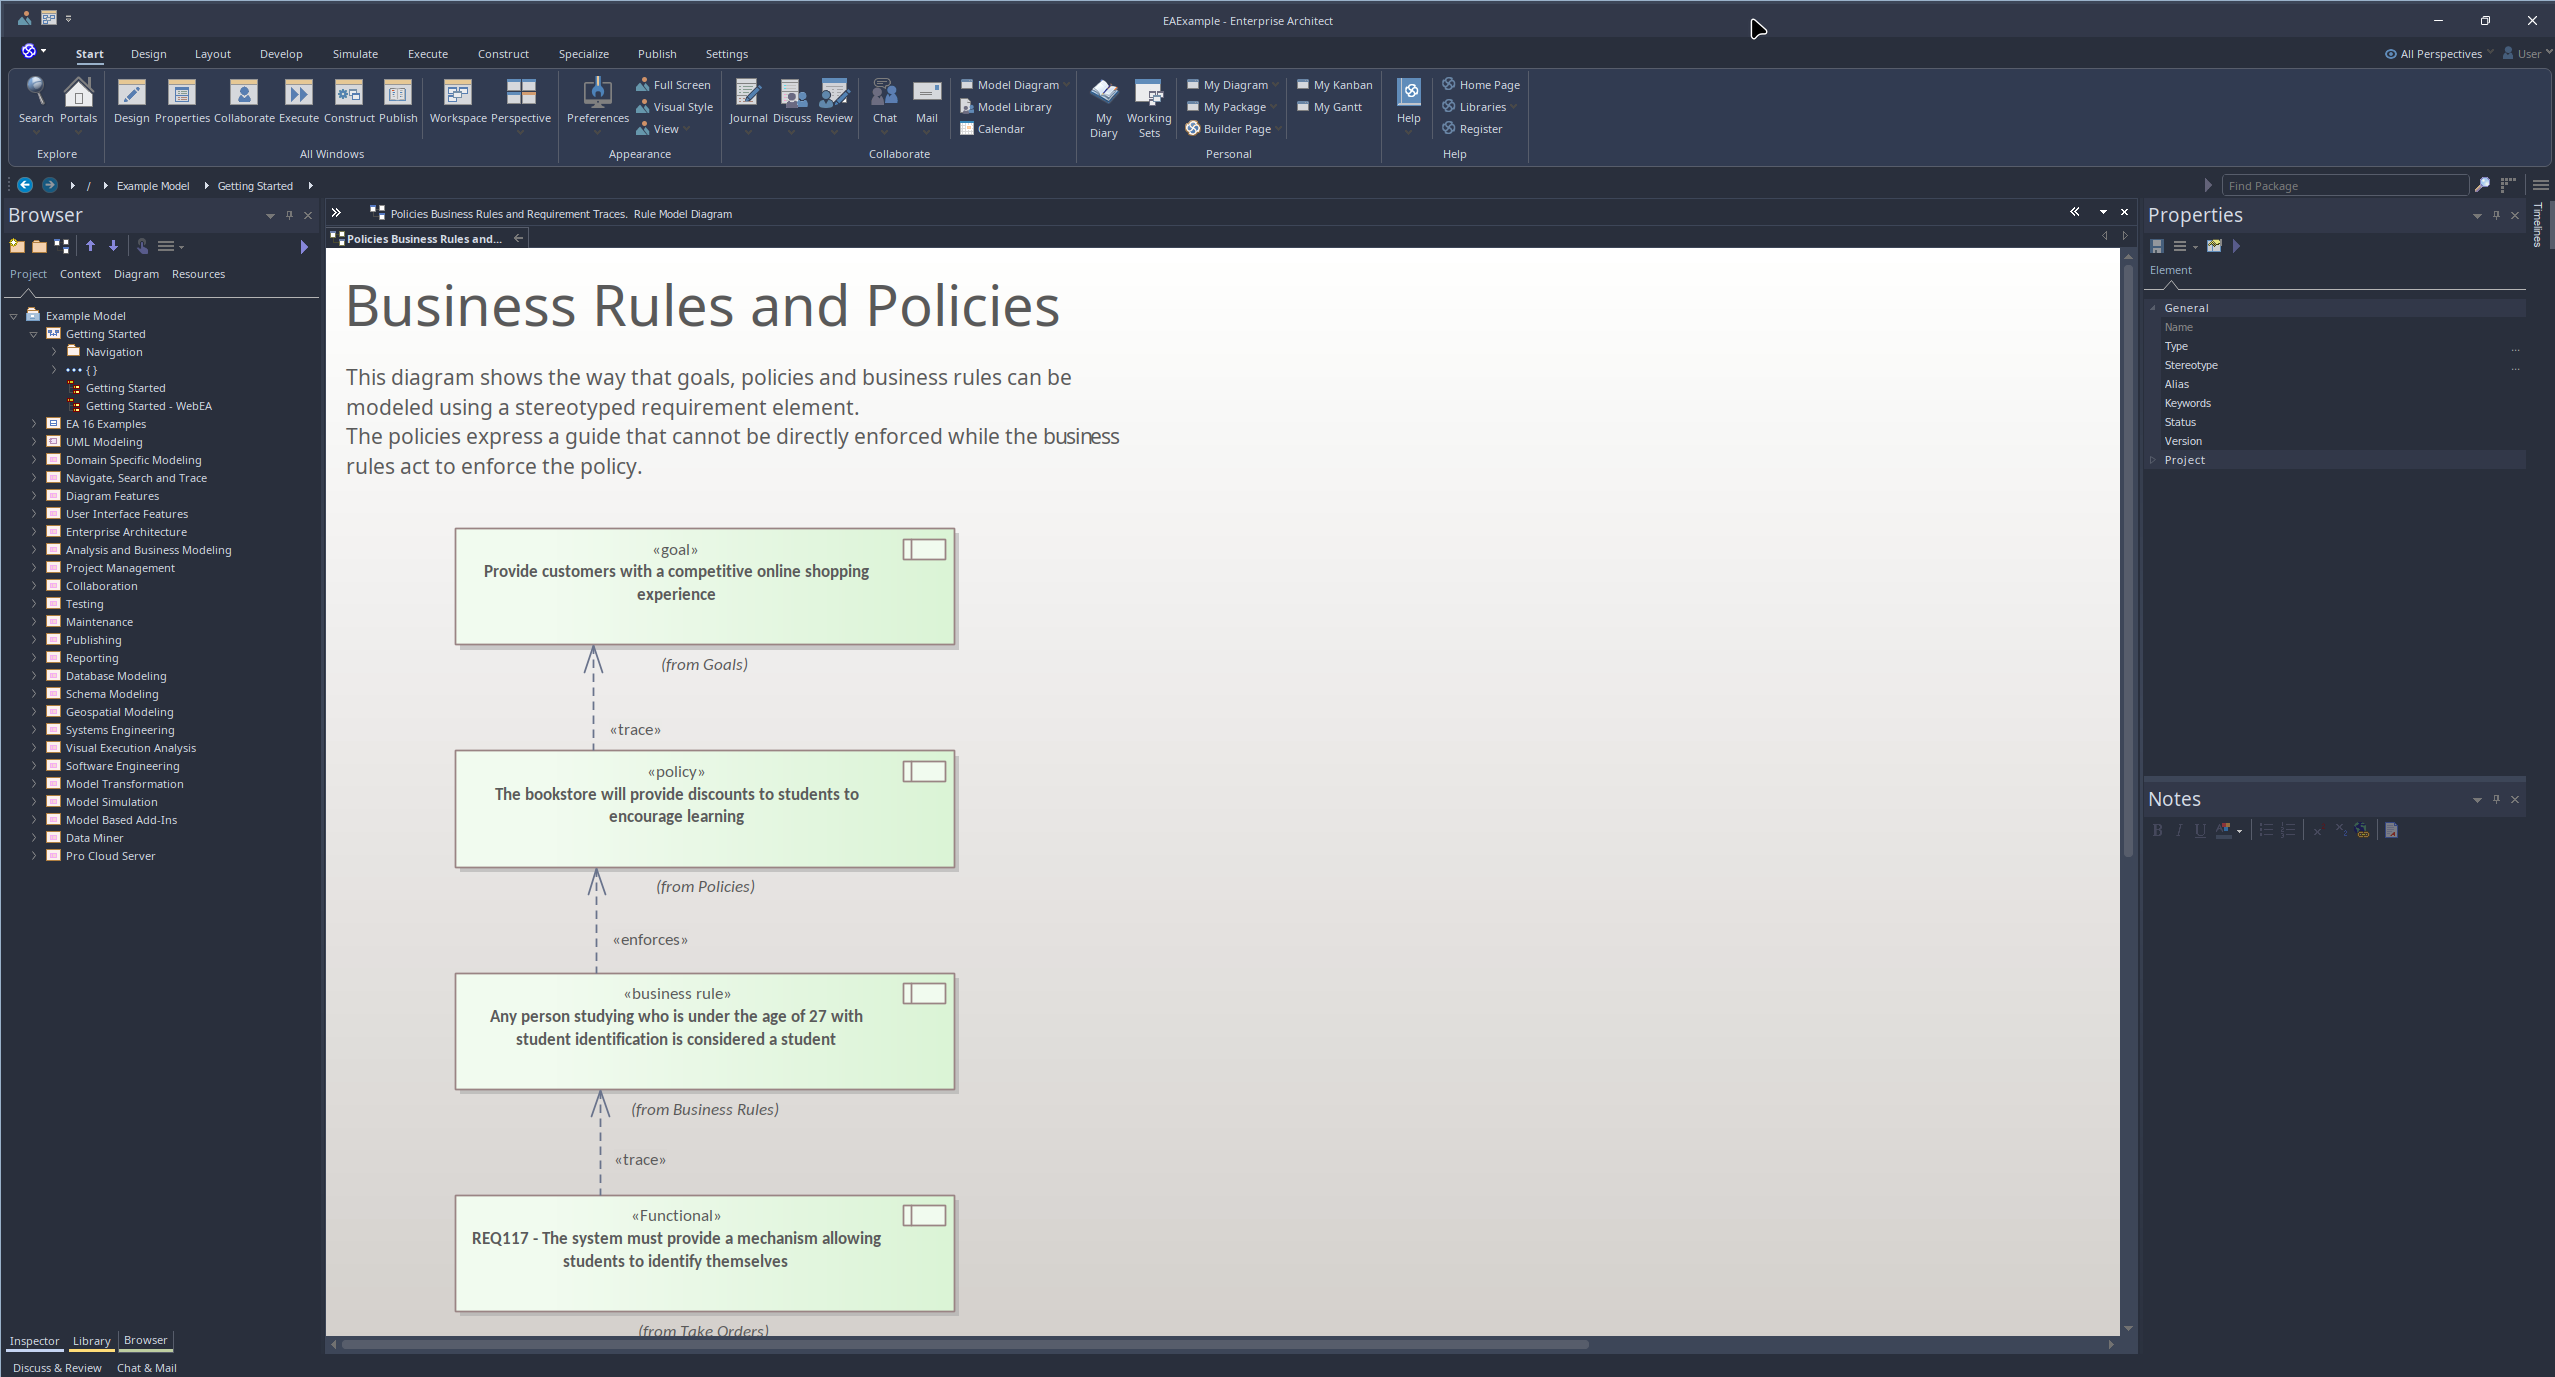
Task: Switch to the Resources browser tab
Action: point(198,274)
